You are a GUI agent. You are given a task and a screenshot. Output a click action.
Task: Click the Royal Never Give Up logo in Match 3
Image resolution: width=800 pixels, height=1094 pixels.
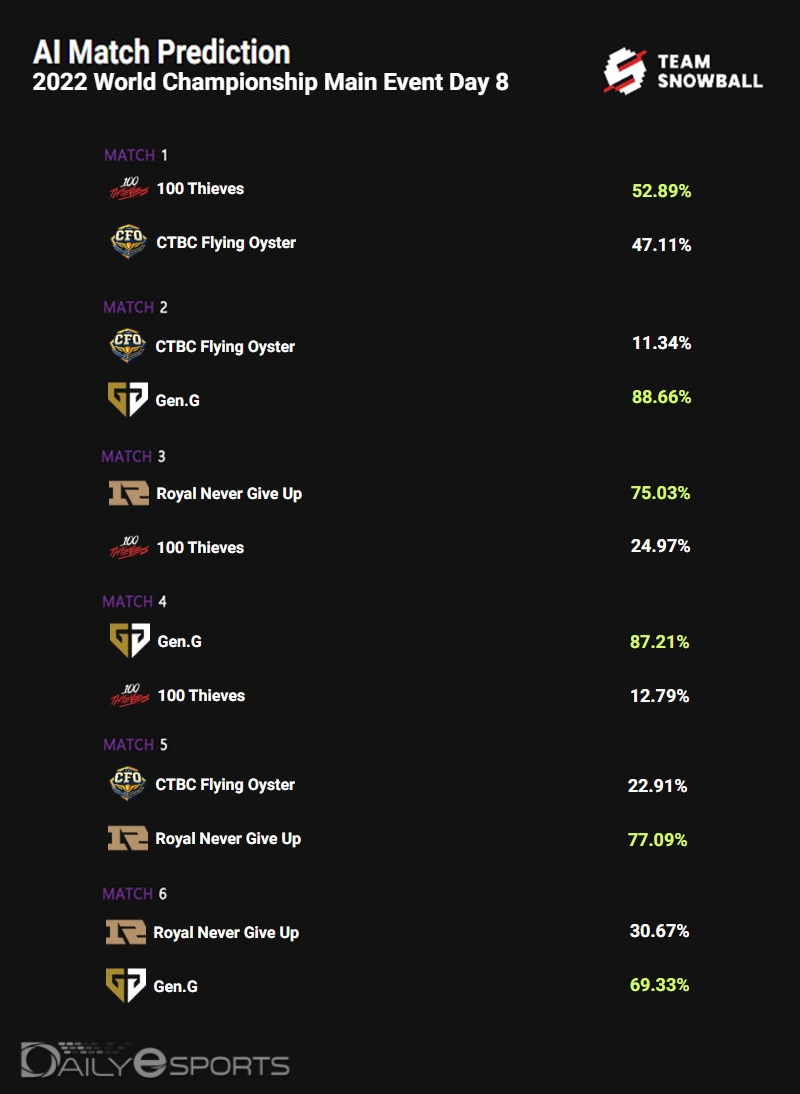128,493
